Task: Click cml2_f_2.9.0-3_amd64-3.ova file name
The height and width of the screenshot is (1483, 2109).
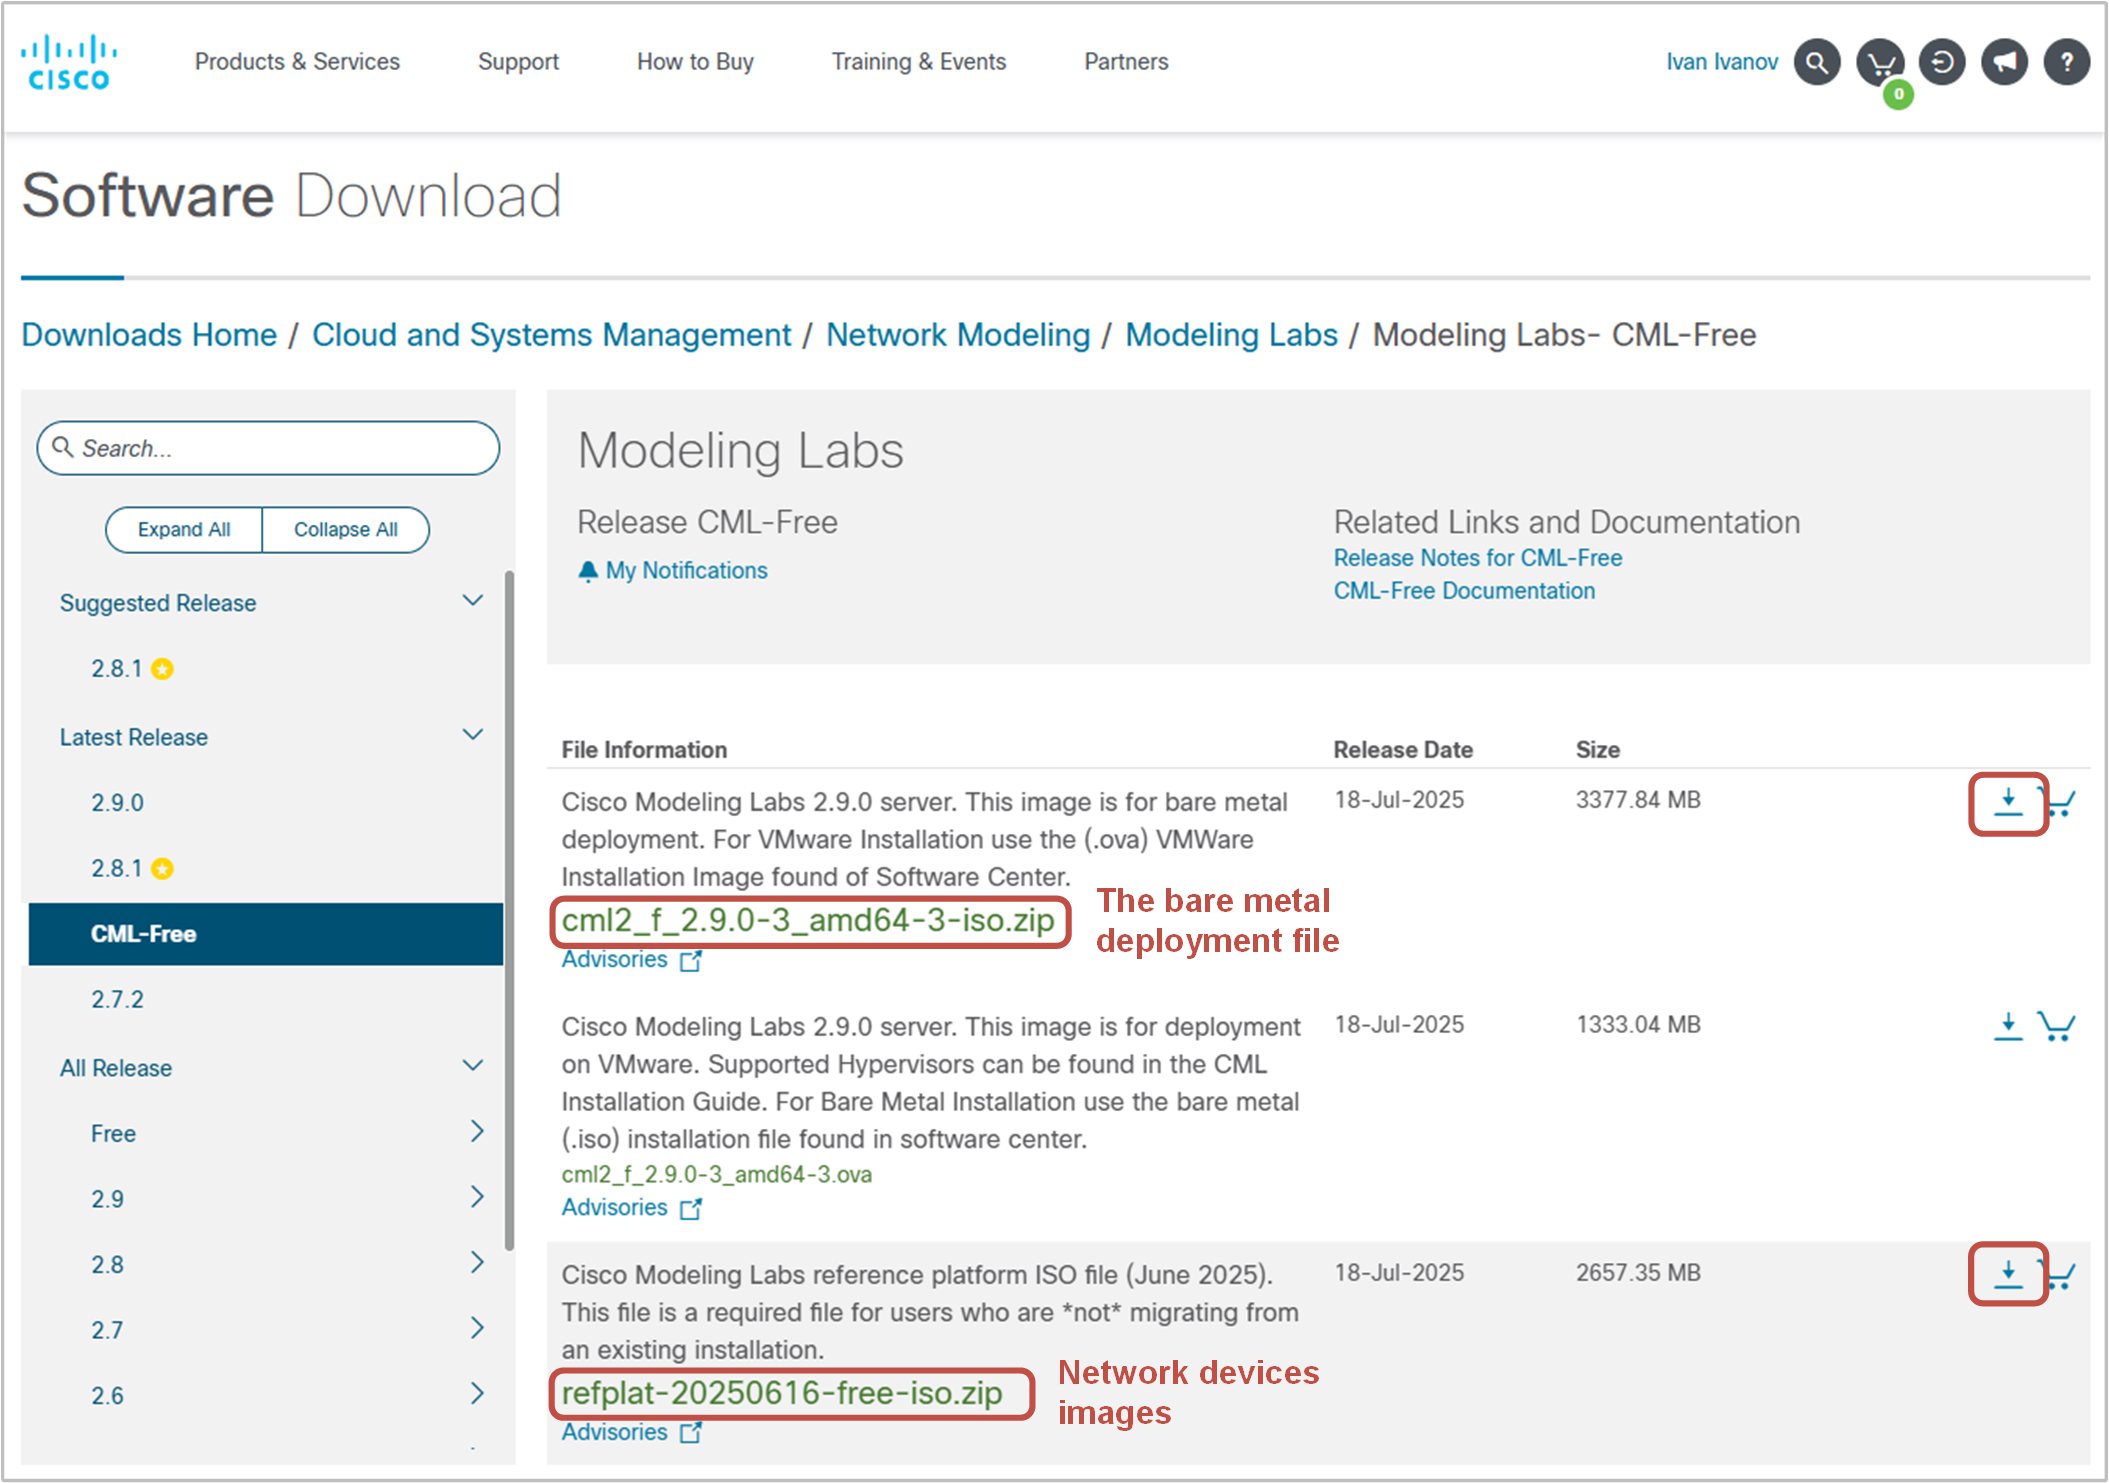Action: click(x=716, y=1175)
